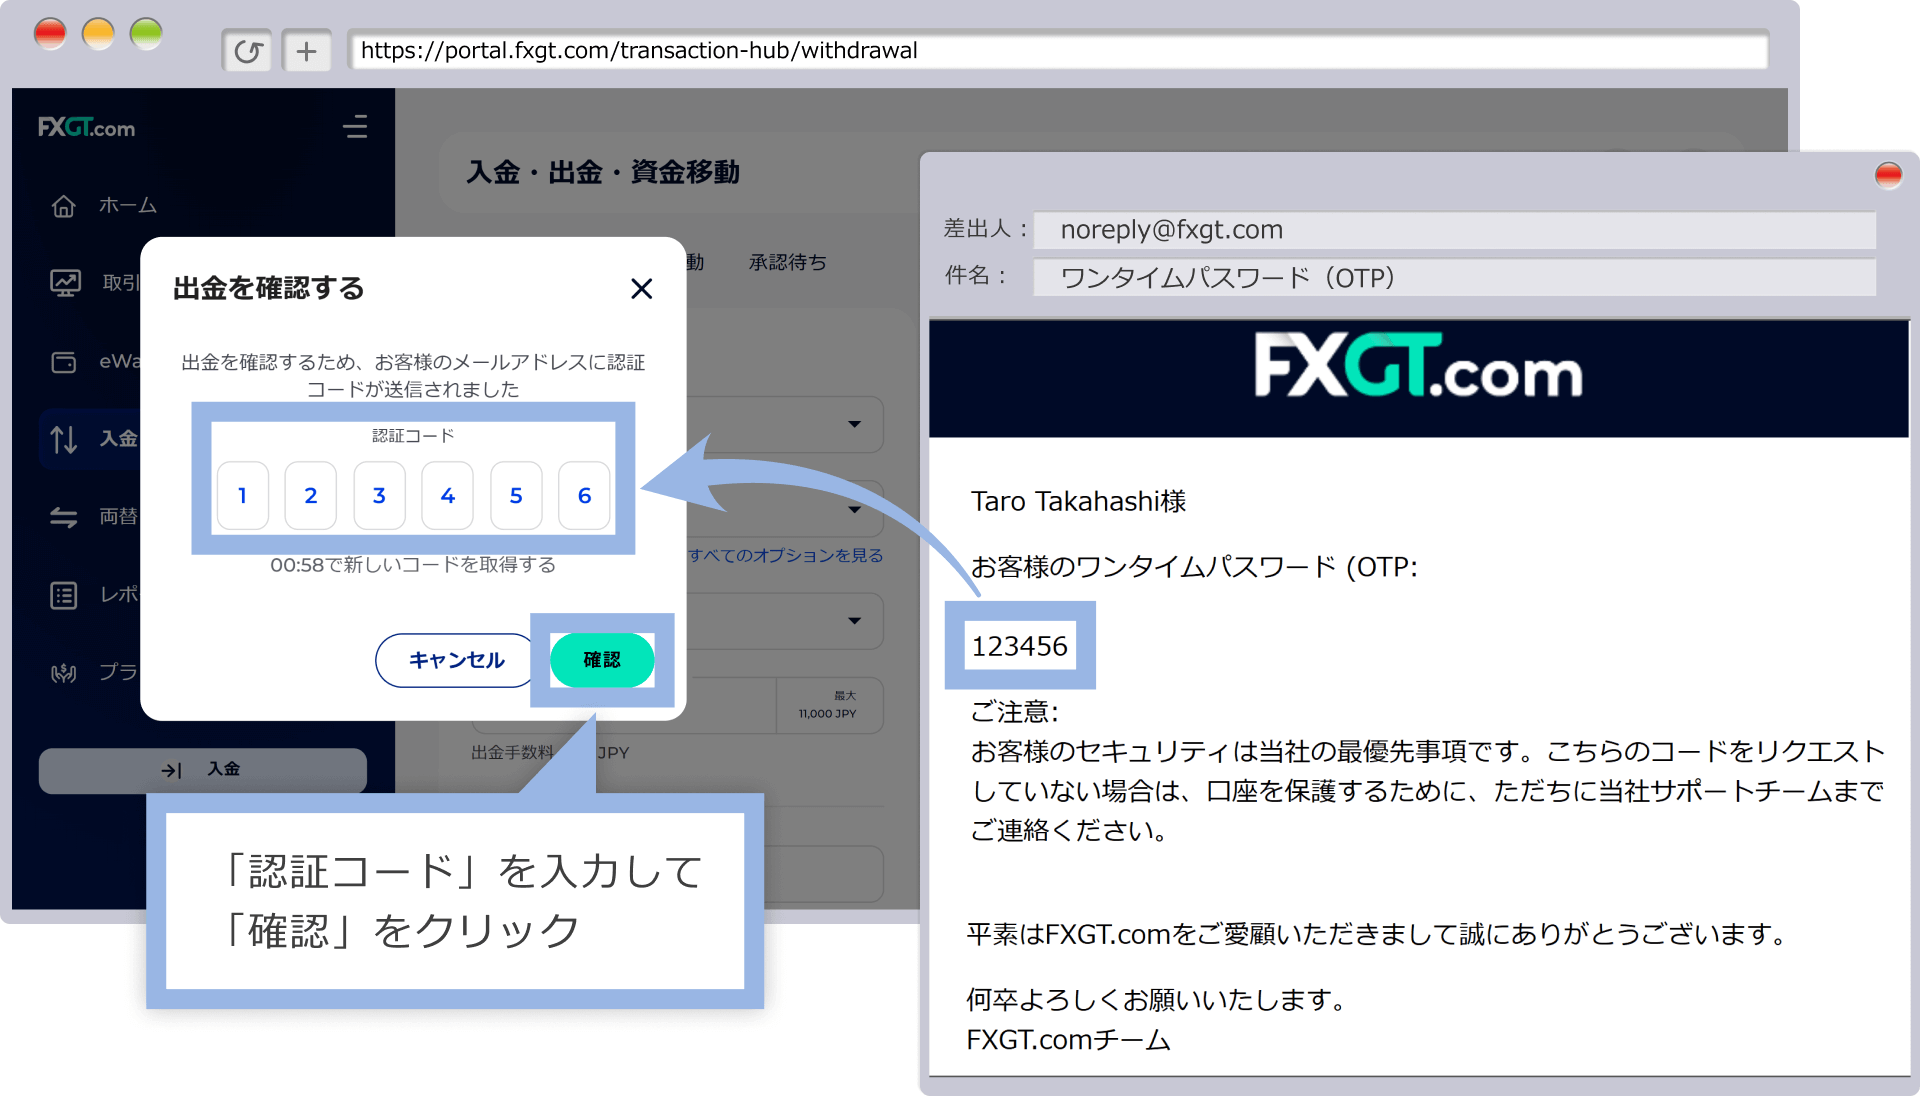Click the home icon in sidebar
The height and width of the screenshot is (1096, 1920).
pyautogui.click(x=64, y=206)
